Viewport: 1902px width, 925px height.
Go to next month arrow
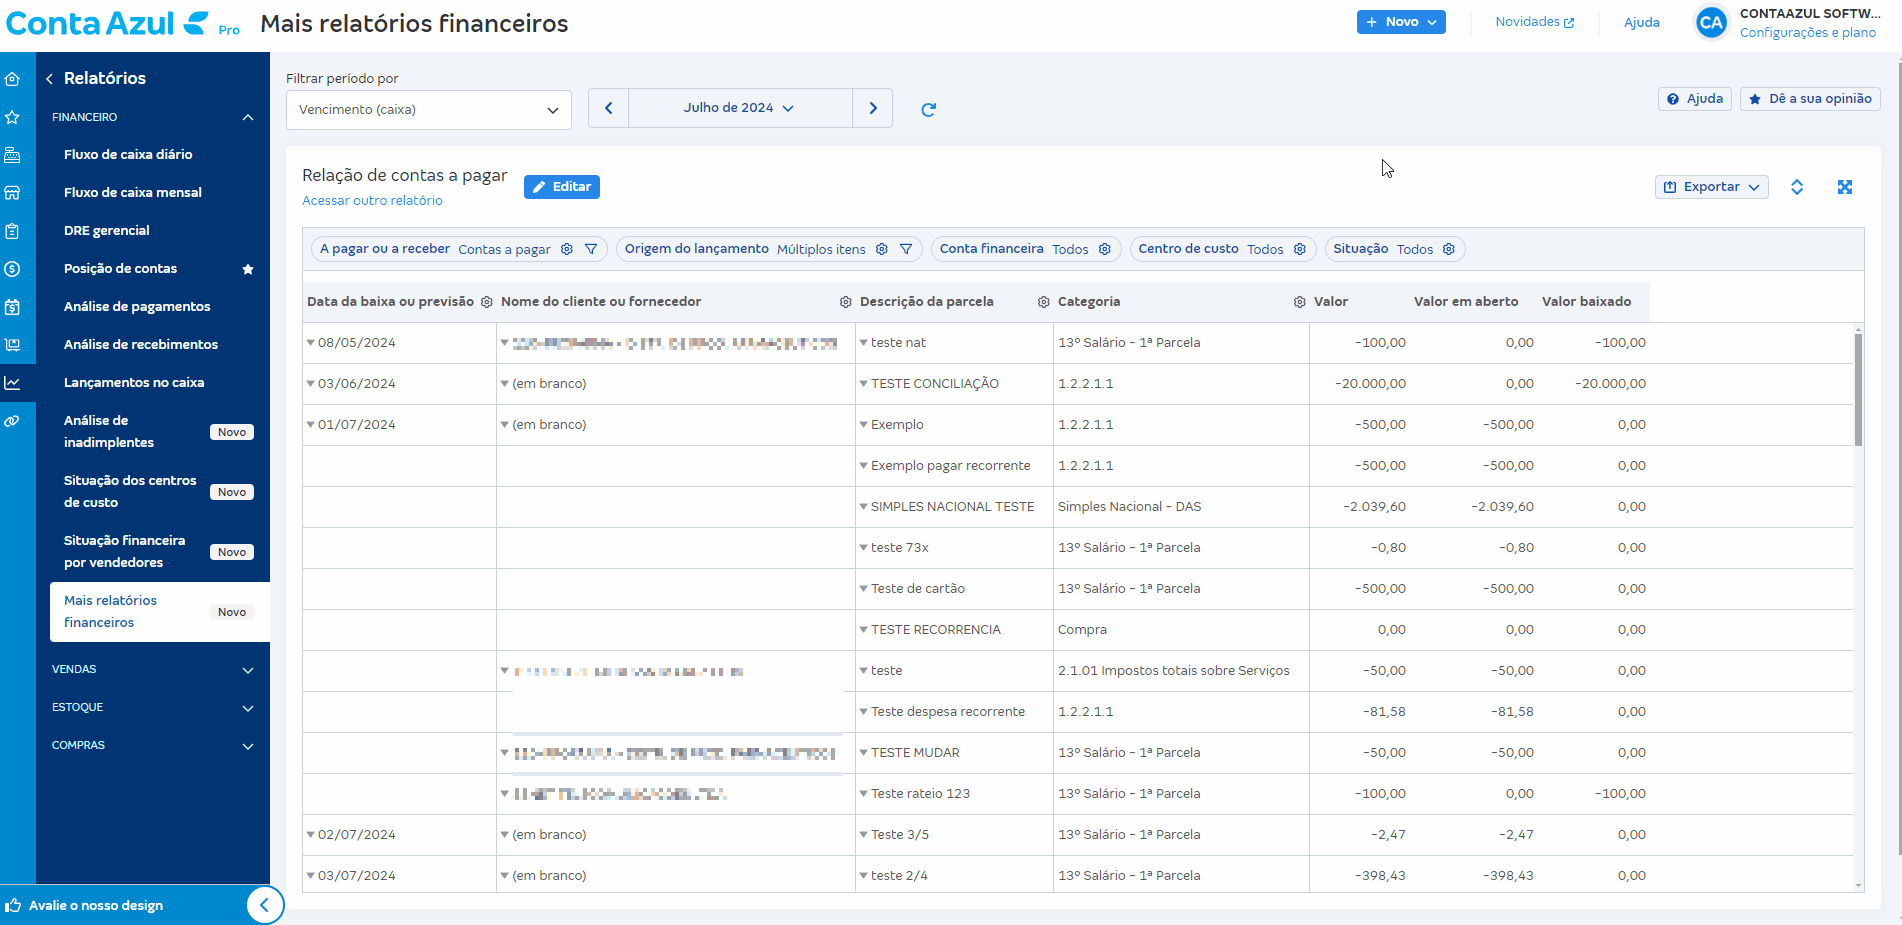click(872, 108)
